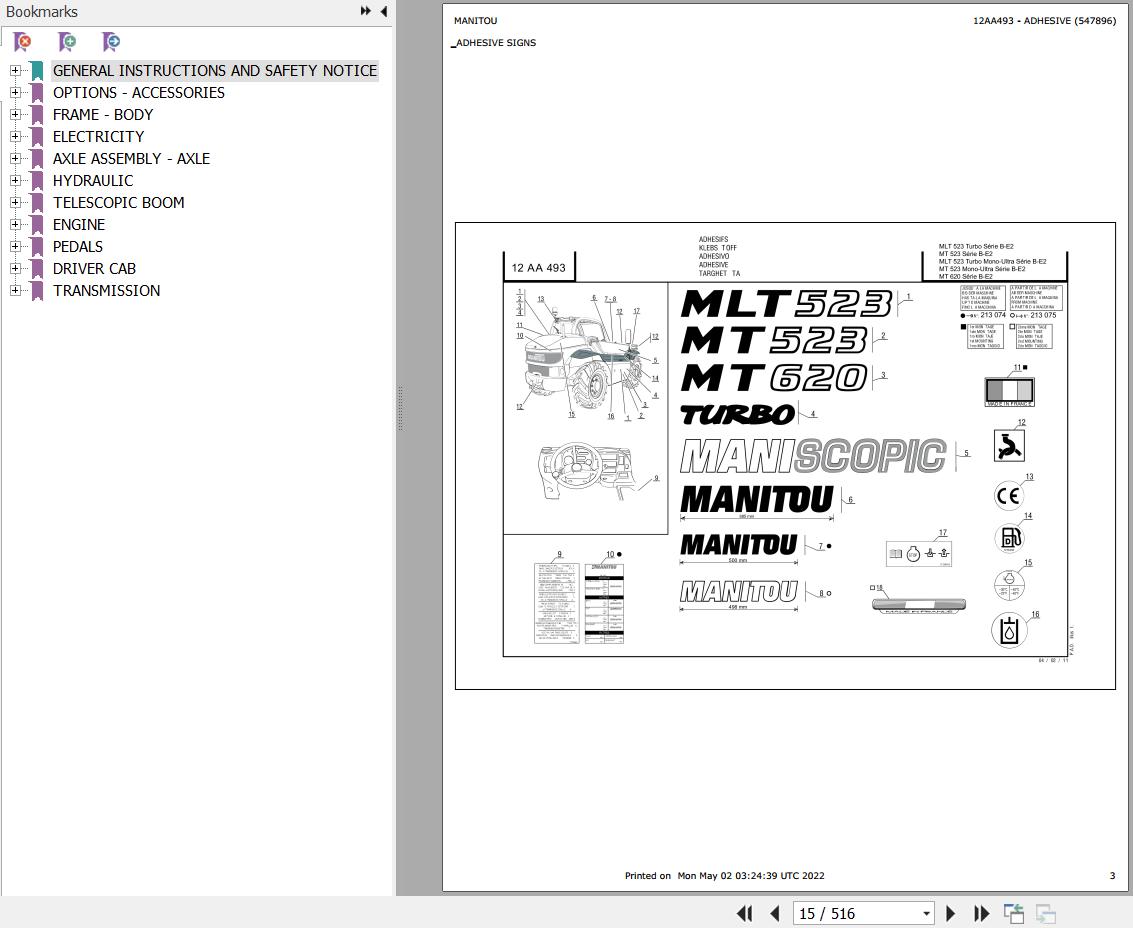Image resolution: width=1133 pixels, height=928 pixels.
Task: Open the ENGINE bookmark
Action: coord(79,225)
